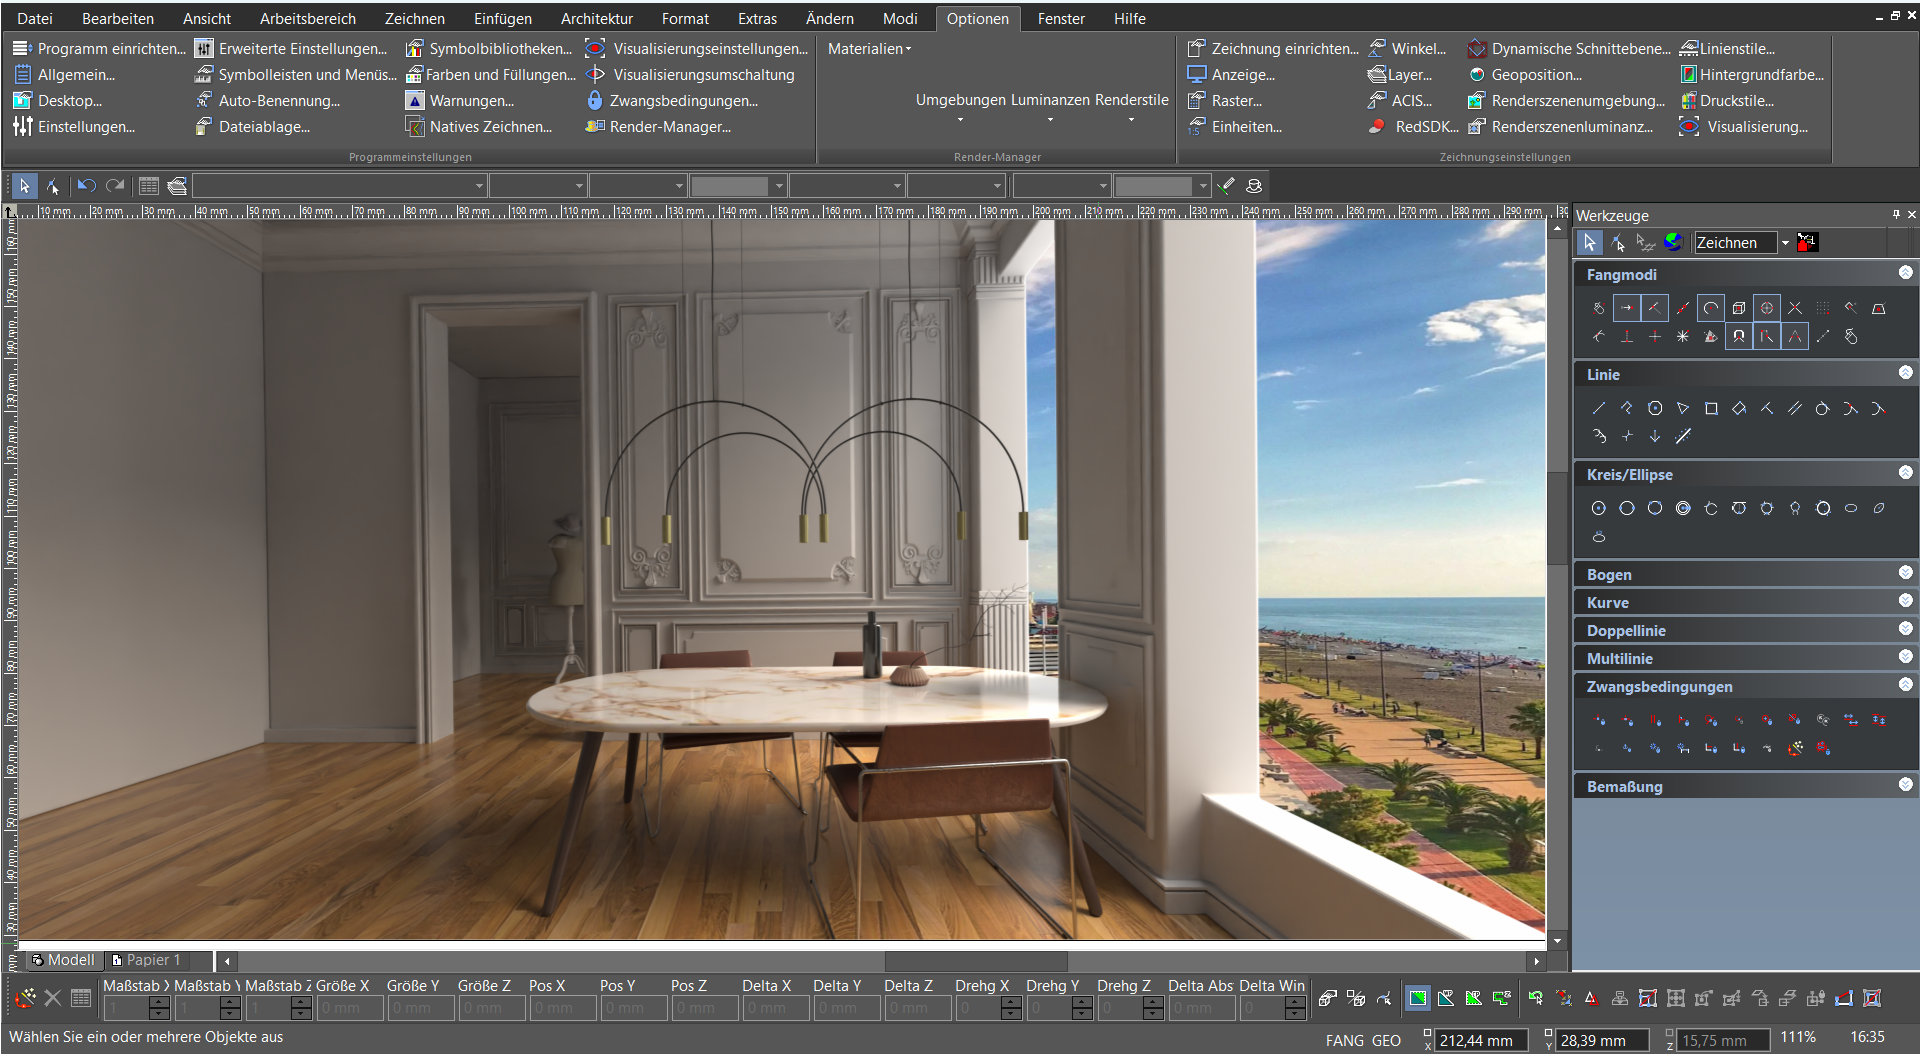This screenshot has height=1055, width=1920.
Task: Select the Rechteck tool in the Linie panel
Action: [1712, 408]
